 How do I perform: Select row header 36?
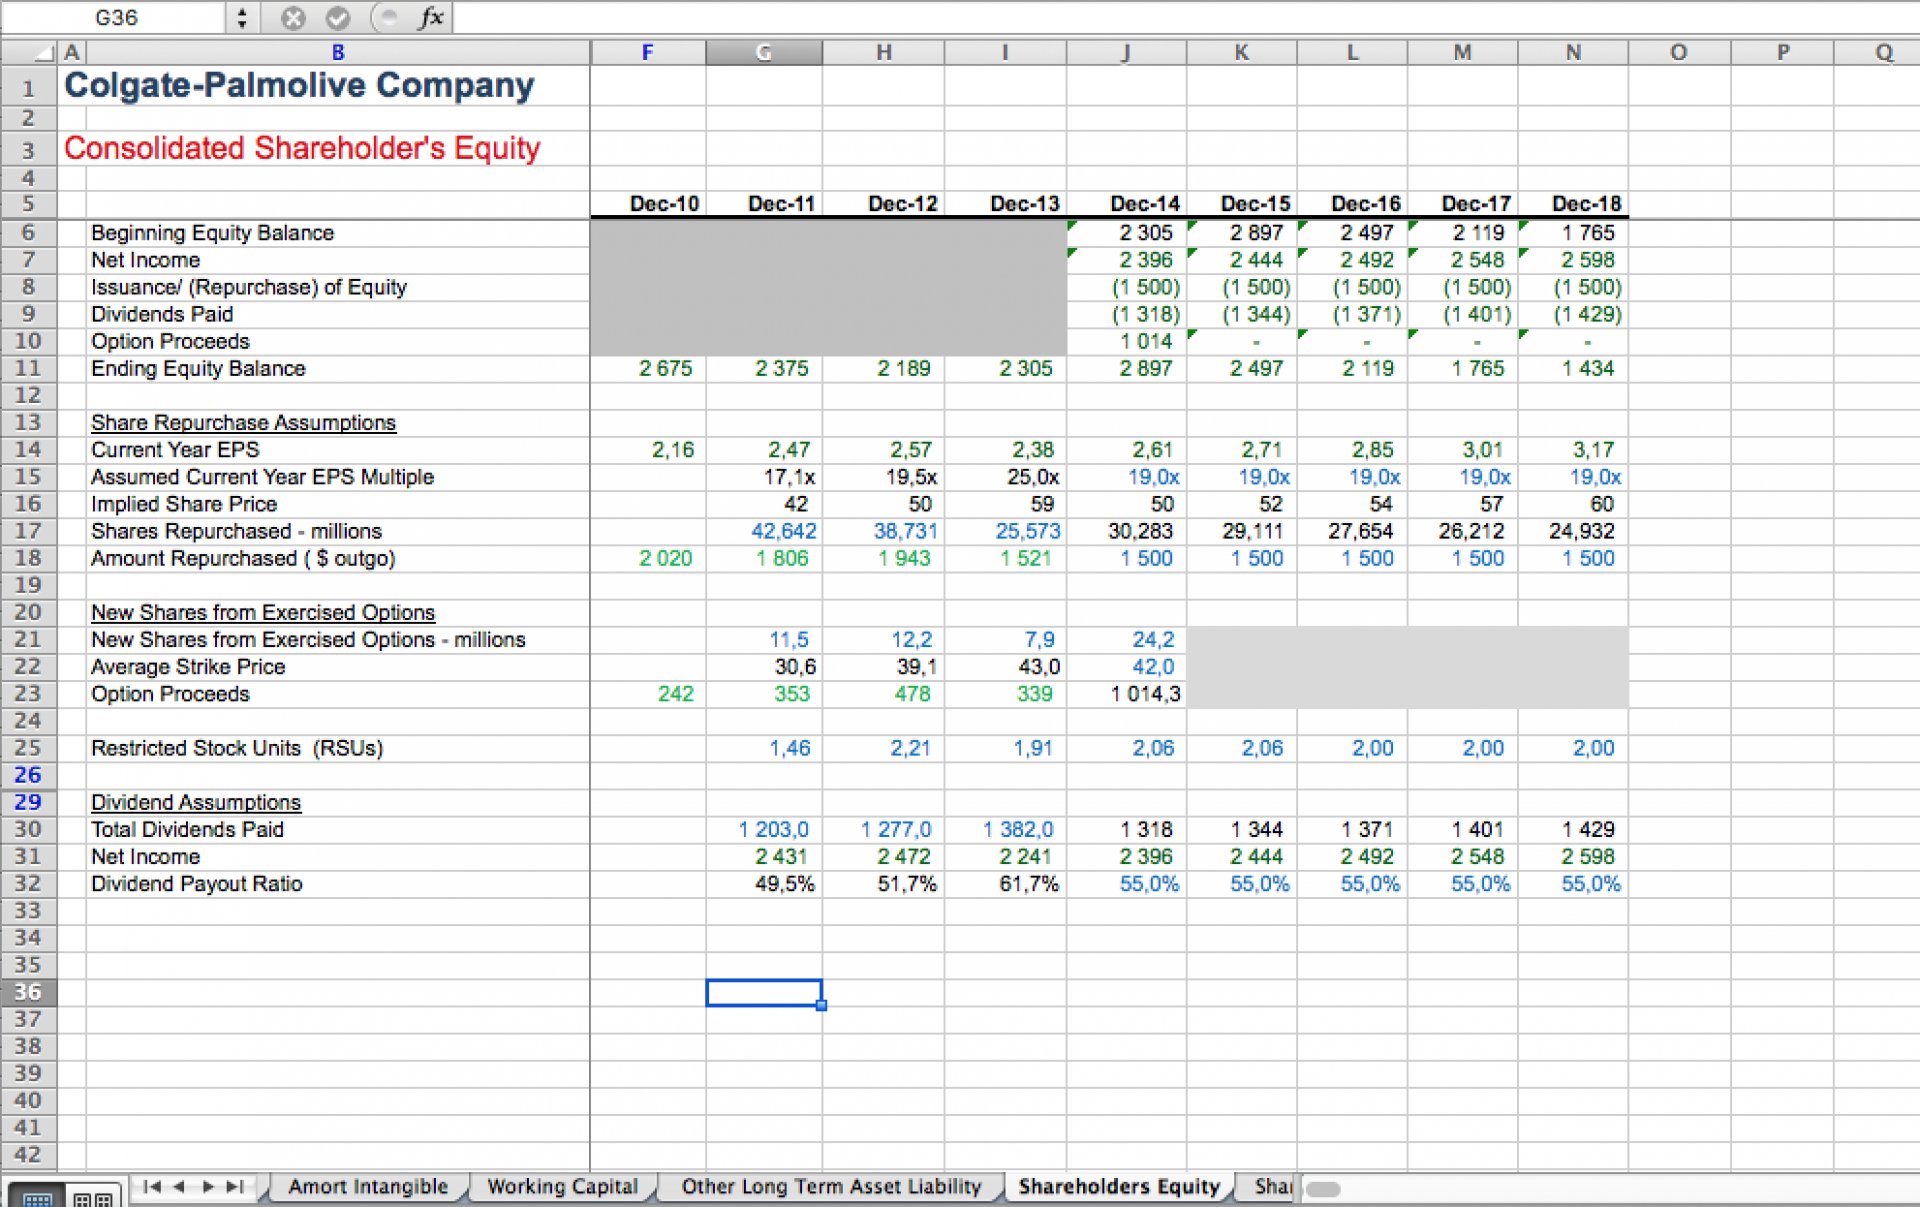point(28,992)
